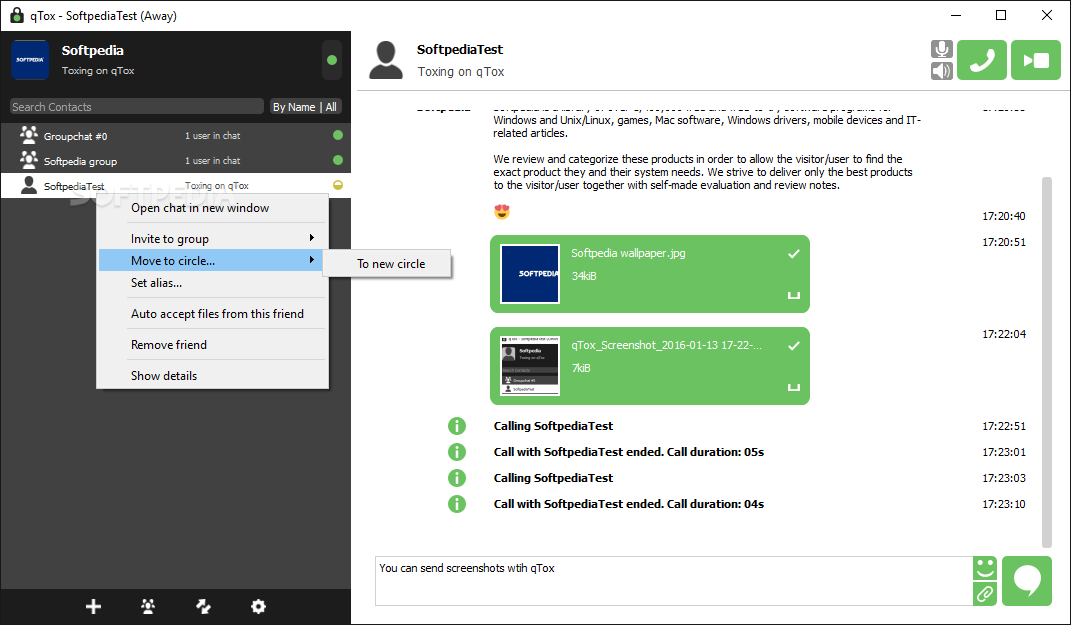The height and width of the screenshot is (625, 1071).
Task: Select To new circle in the submenu
Action: pos(387,264)
